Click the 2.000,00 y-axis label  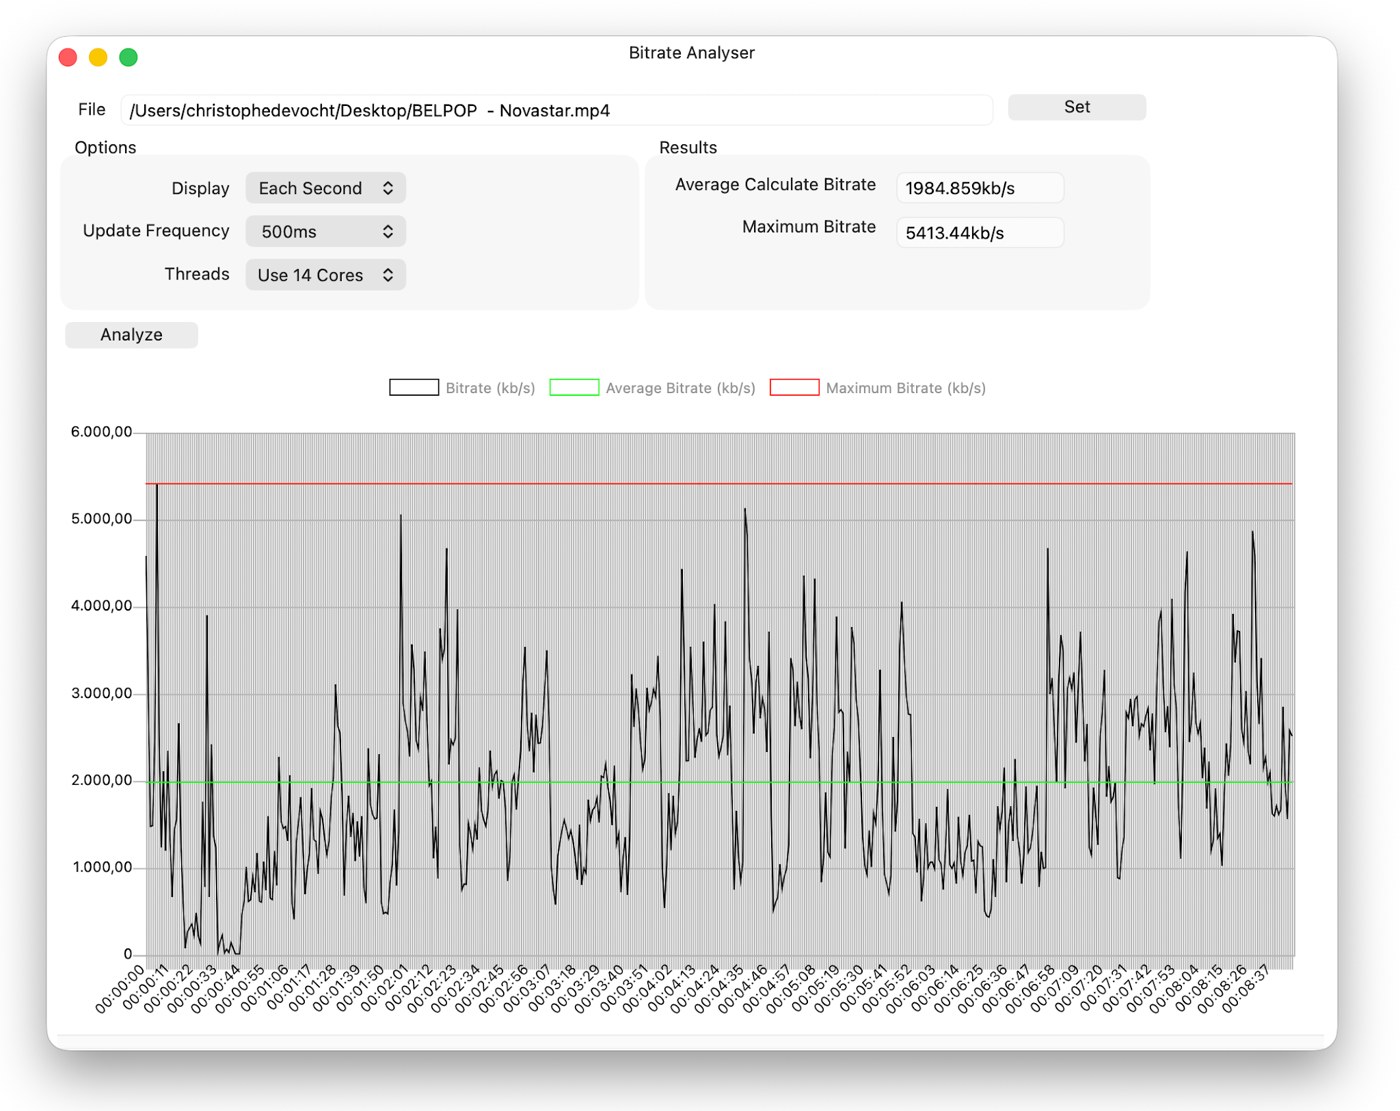tap(101, 780)
